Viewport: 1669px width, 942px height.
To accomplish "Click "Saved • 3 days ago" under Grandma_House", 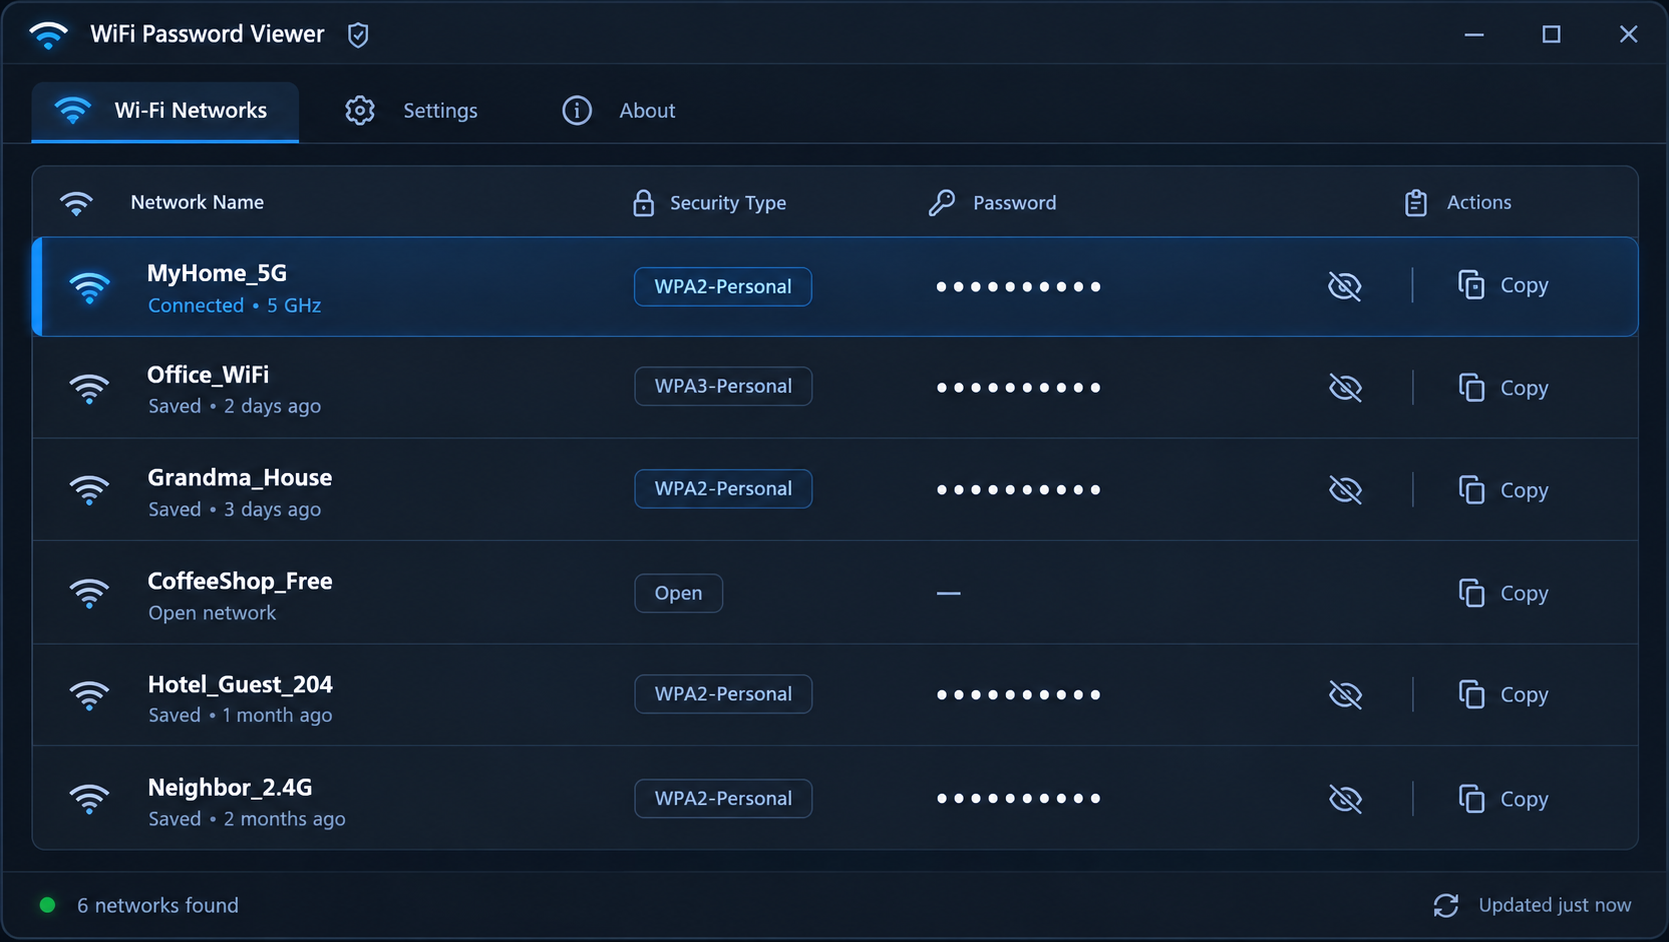I will (234, 509).
